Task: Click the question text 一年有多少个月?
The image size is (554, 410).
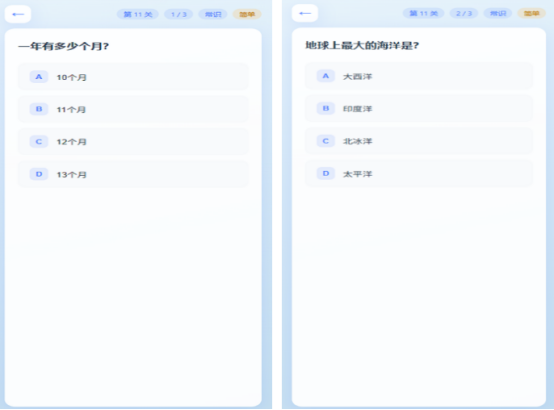Action: pos(64,46)
